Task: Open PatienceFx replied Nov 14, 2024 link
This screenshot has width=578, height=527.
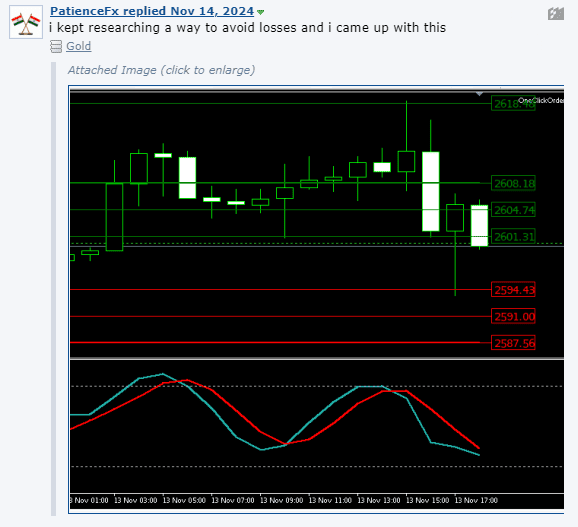Action: point(152,11)
